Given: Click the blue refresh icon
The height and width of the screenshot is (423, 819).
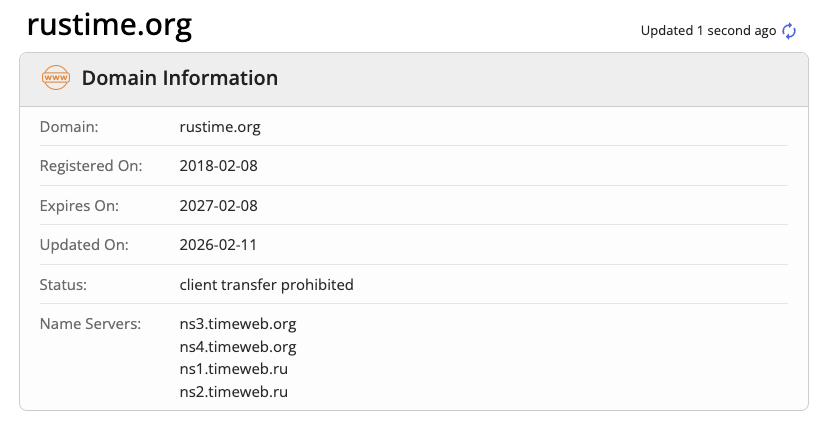Looking at the screenshot, I should click(789, 31).
